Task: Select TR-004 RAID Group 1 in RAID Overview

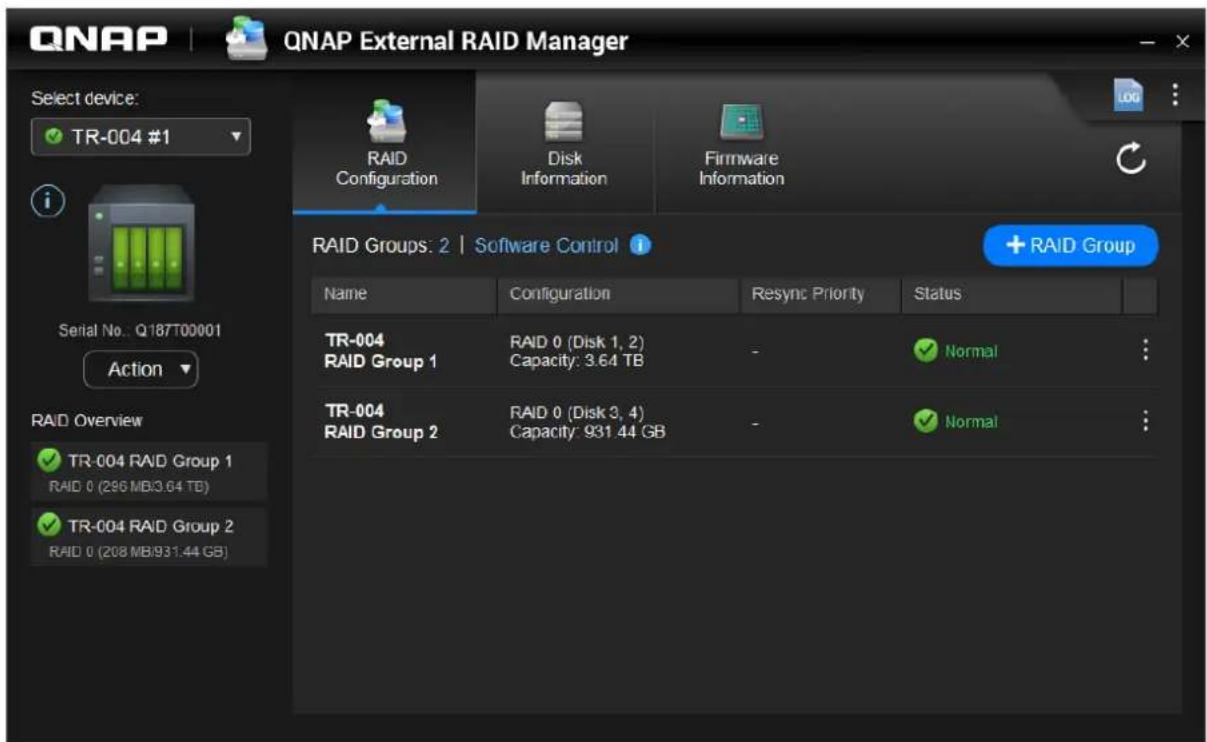Action: coord(149,470)
